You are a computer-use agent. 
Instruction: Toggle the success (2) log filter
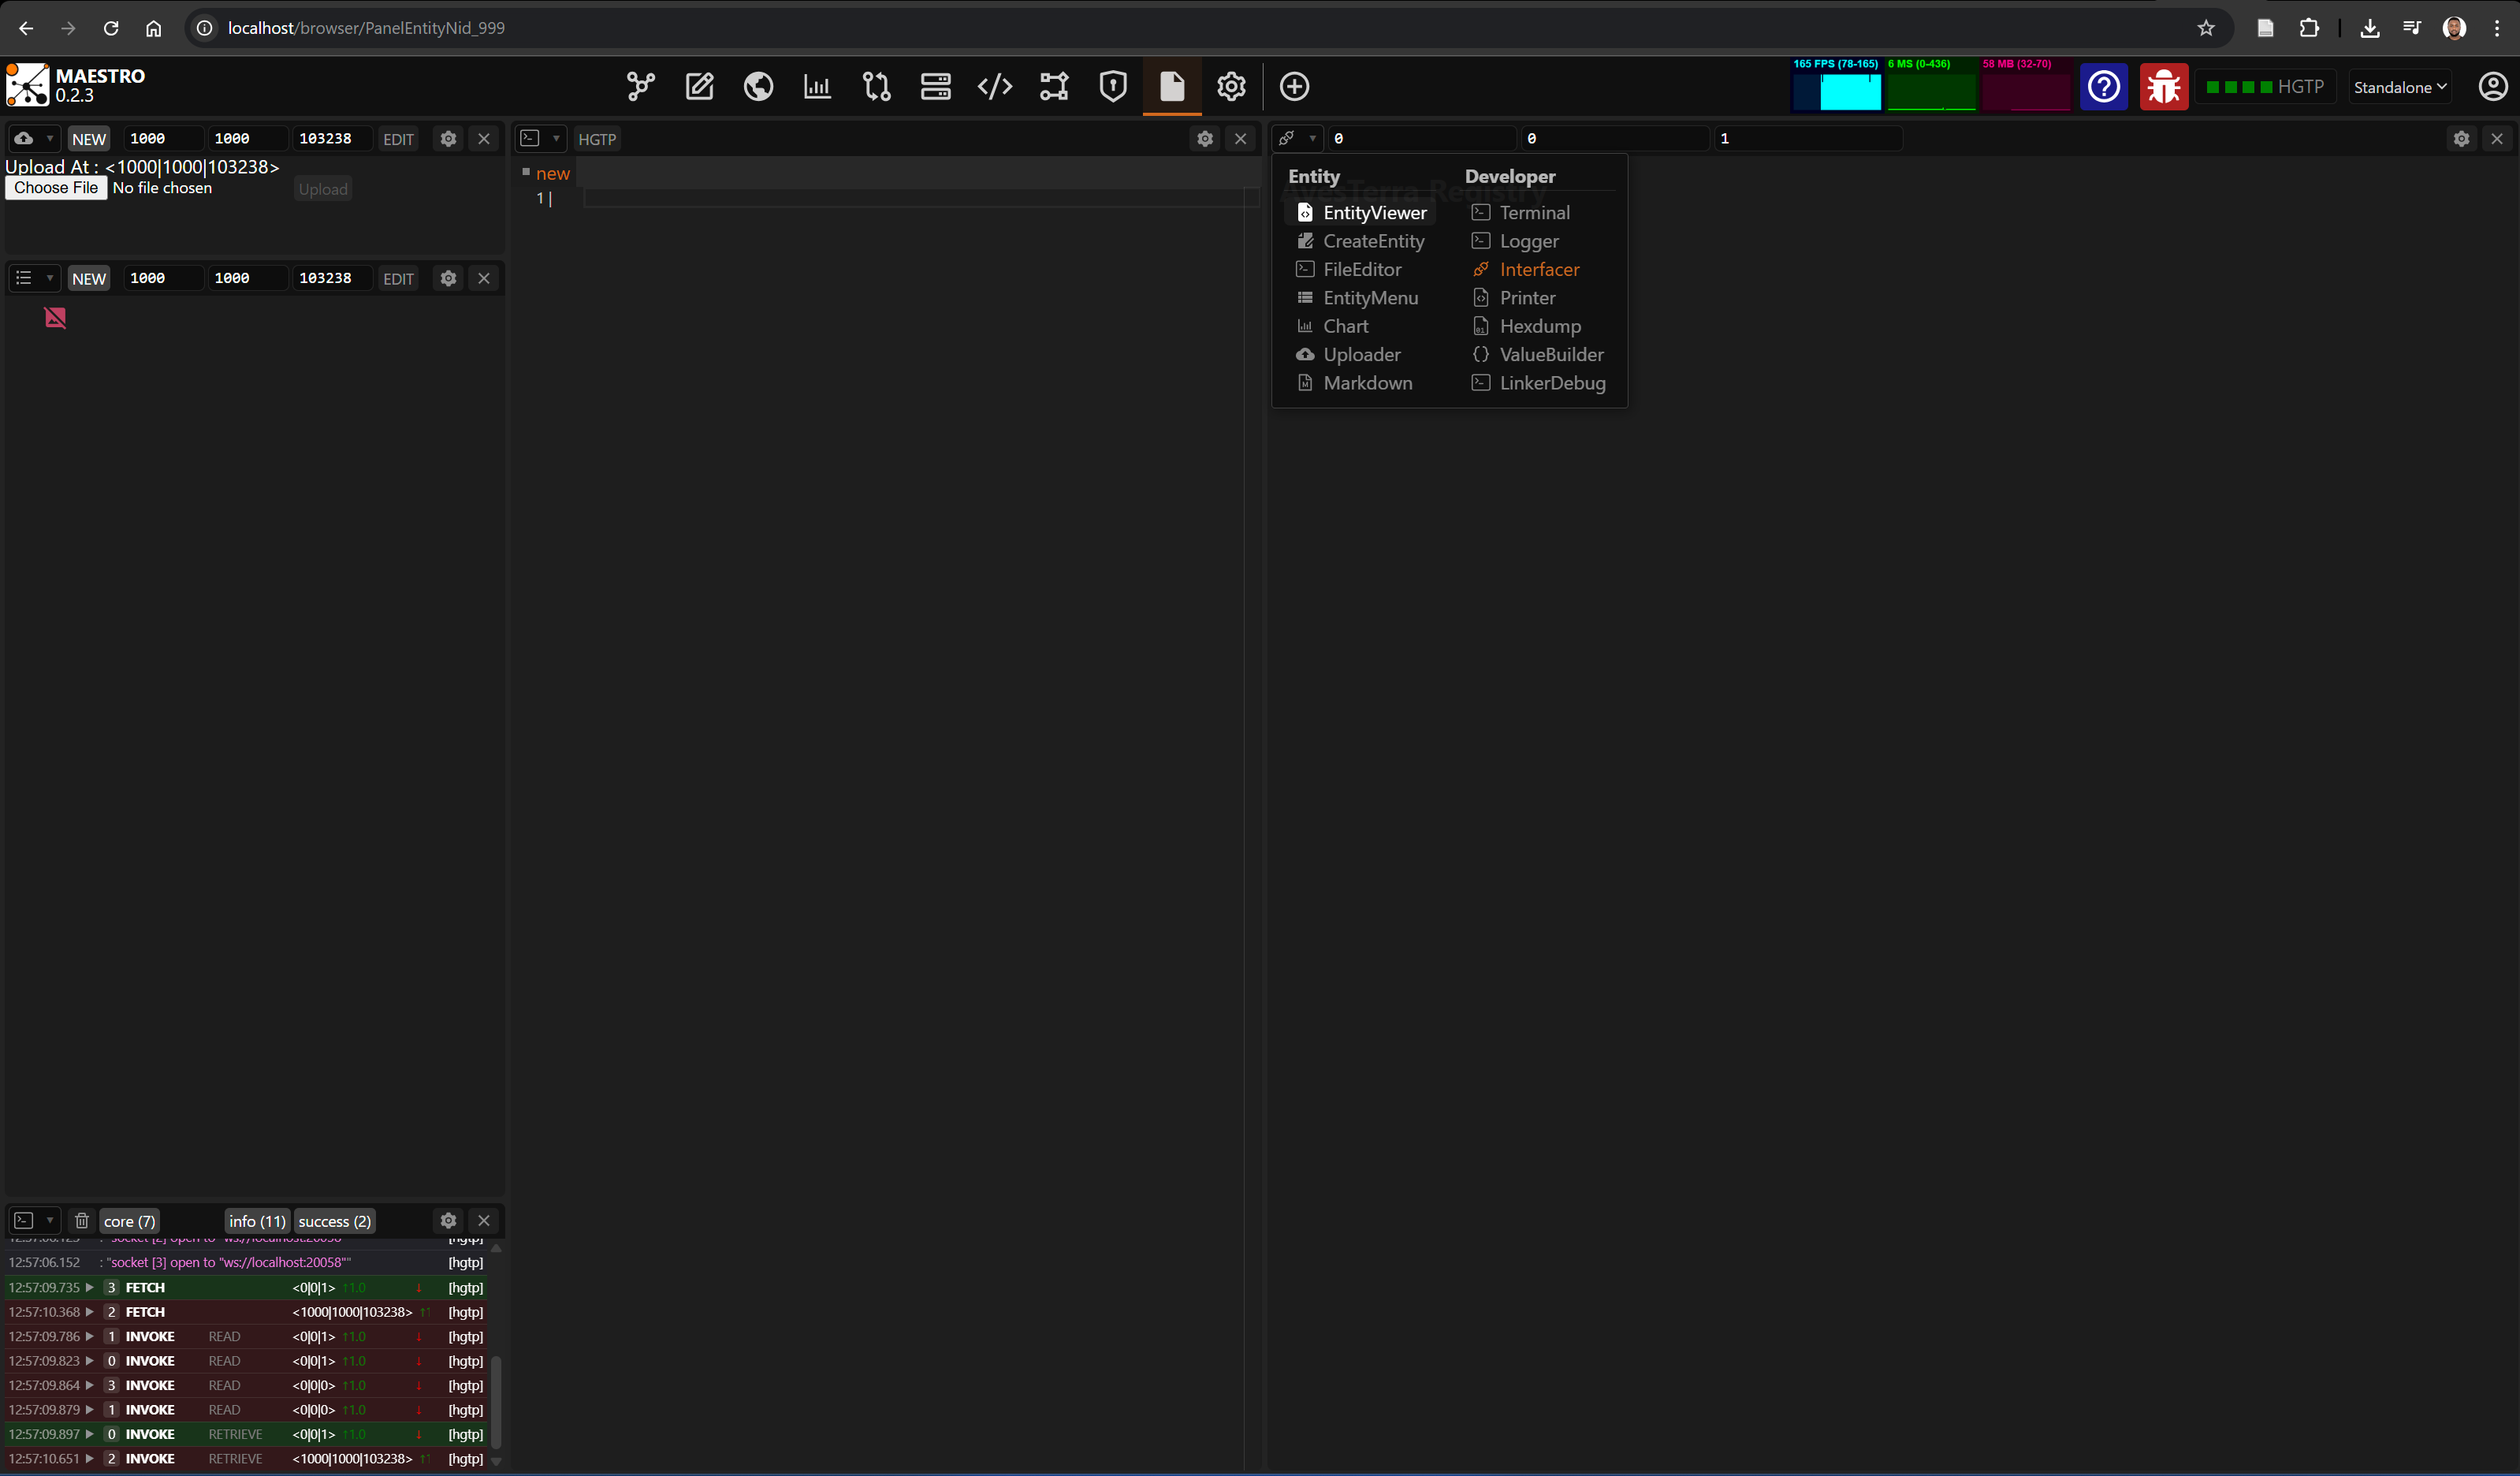click(334, 1221)
